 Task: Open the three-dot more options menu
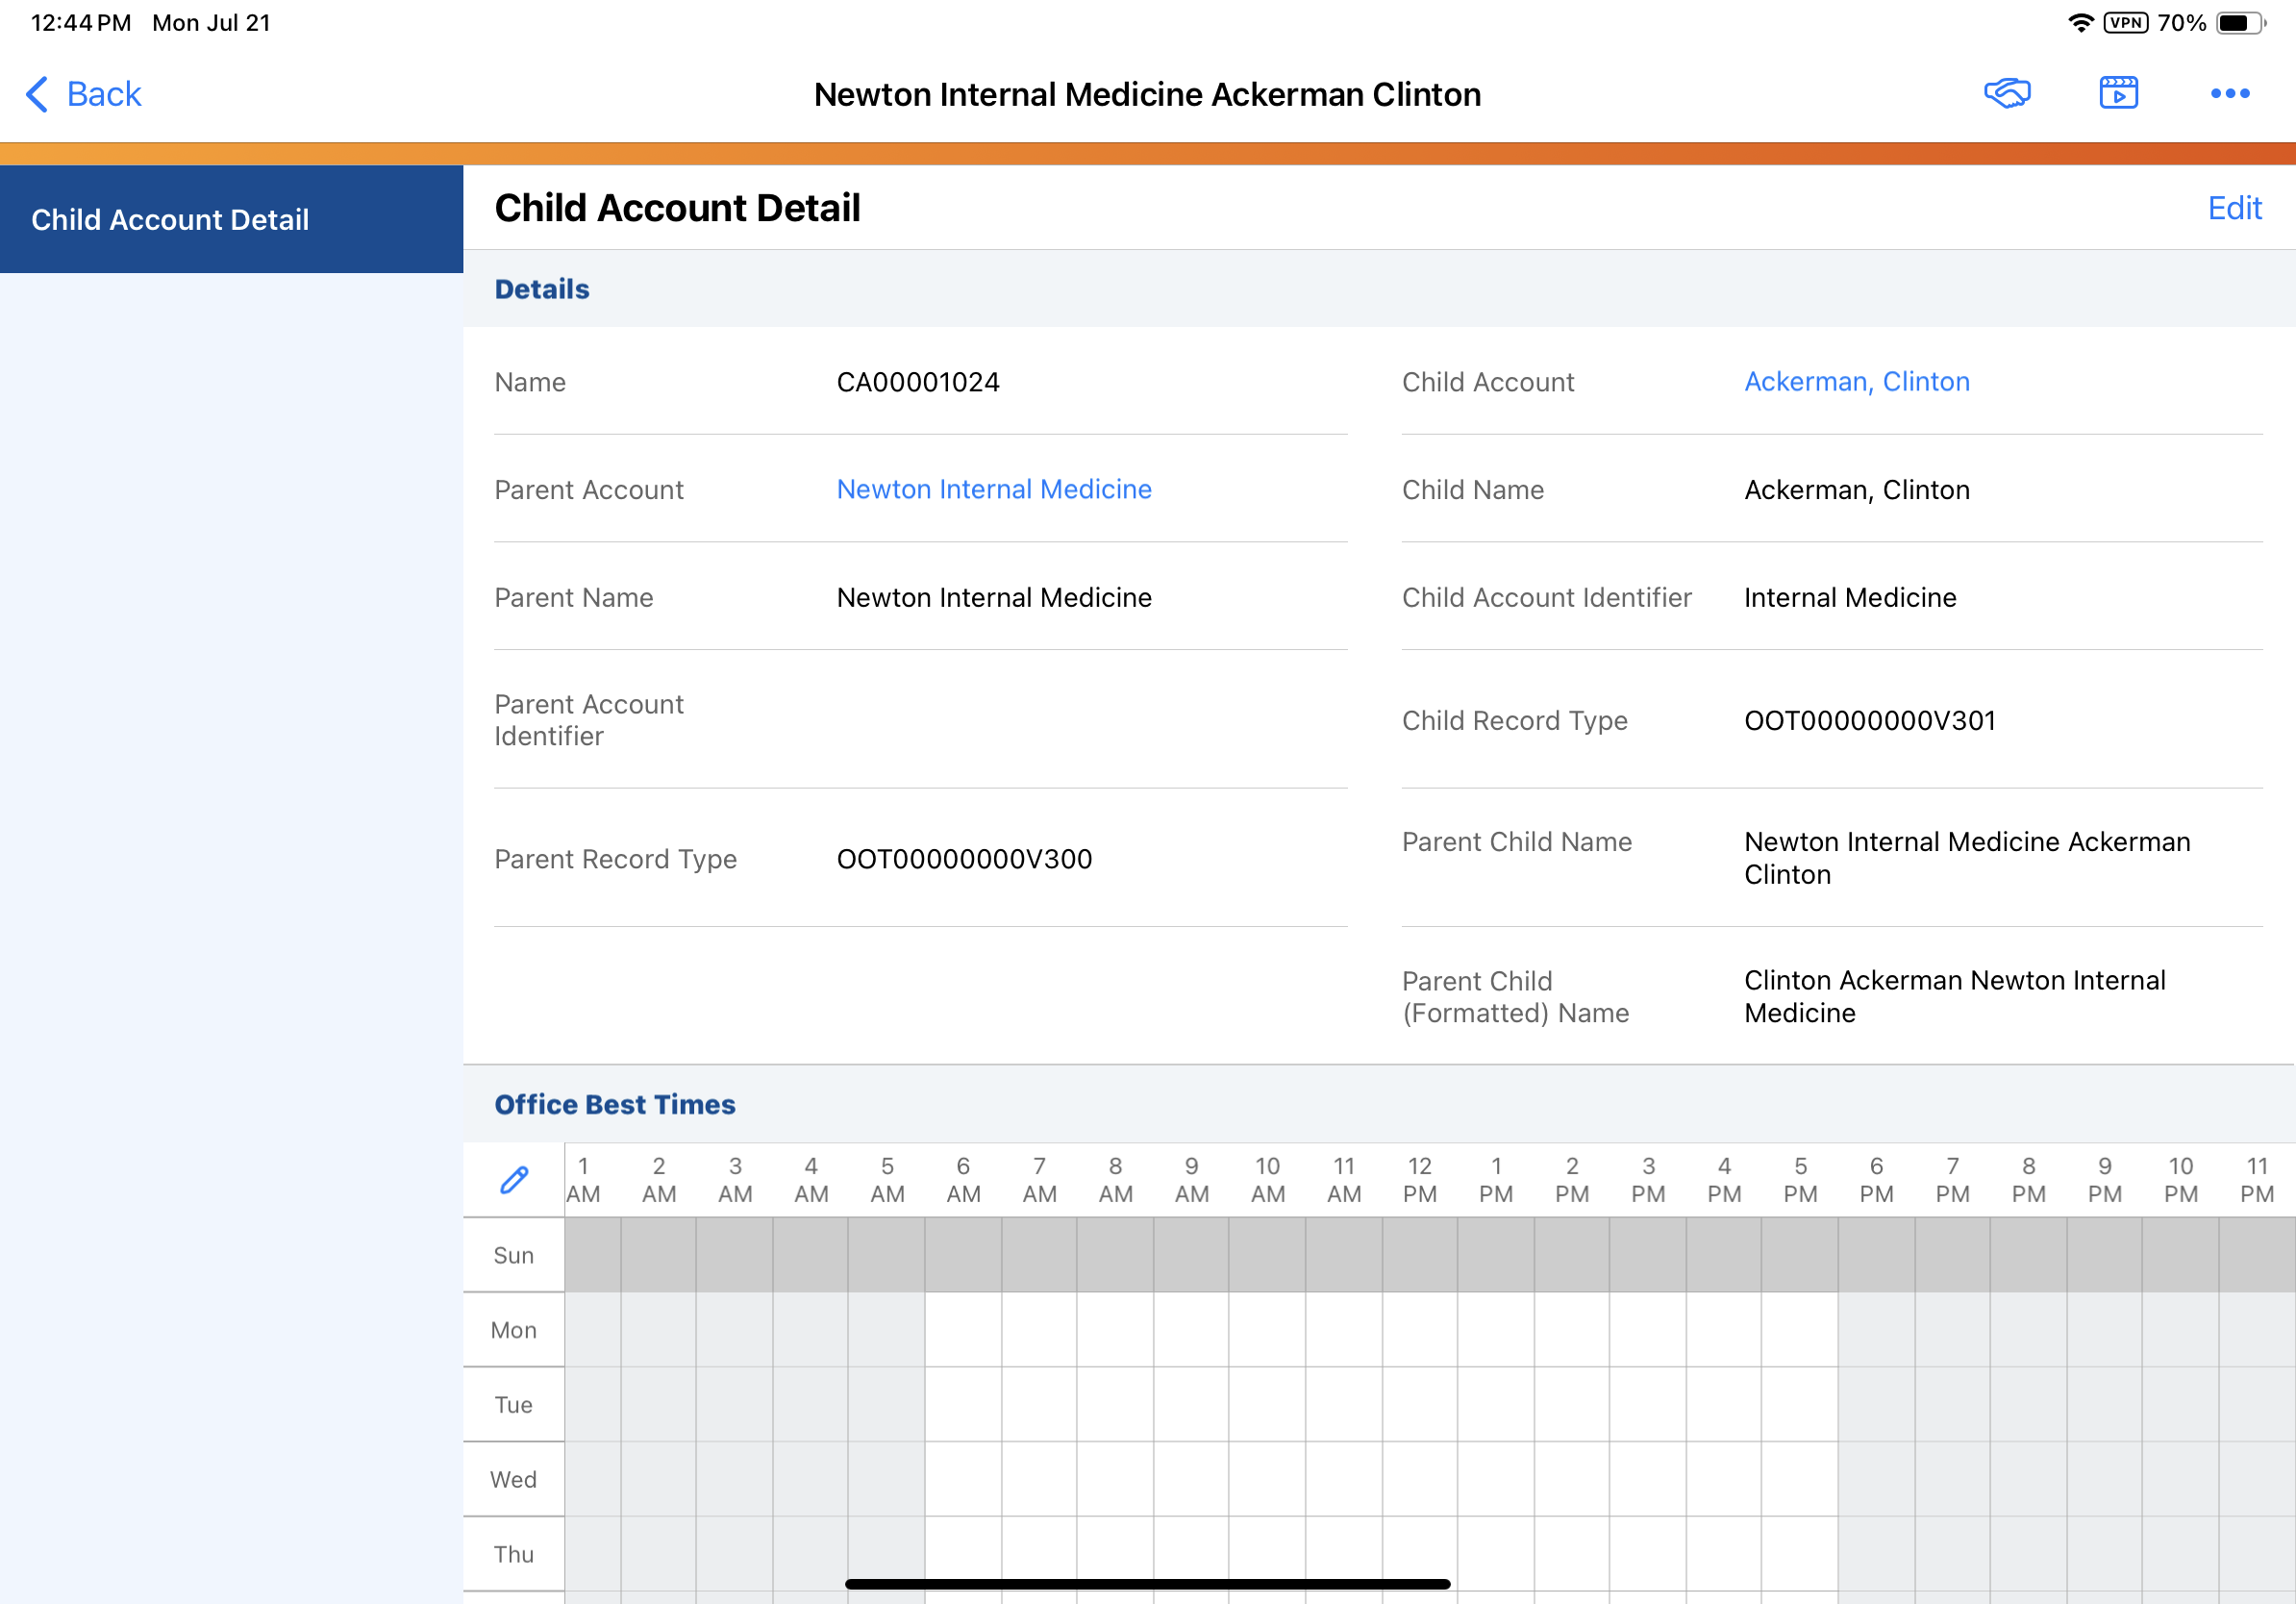click(x=2229, y=93)
